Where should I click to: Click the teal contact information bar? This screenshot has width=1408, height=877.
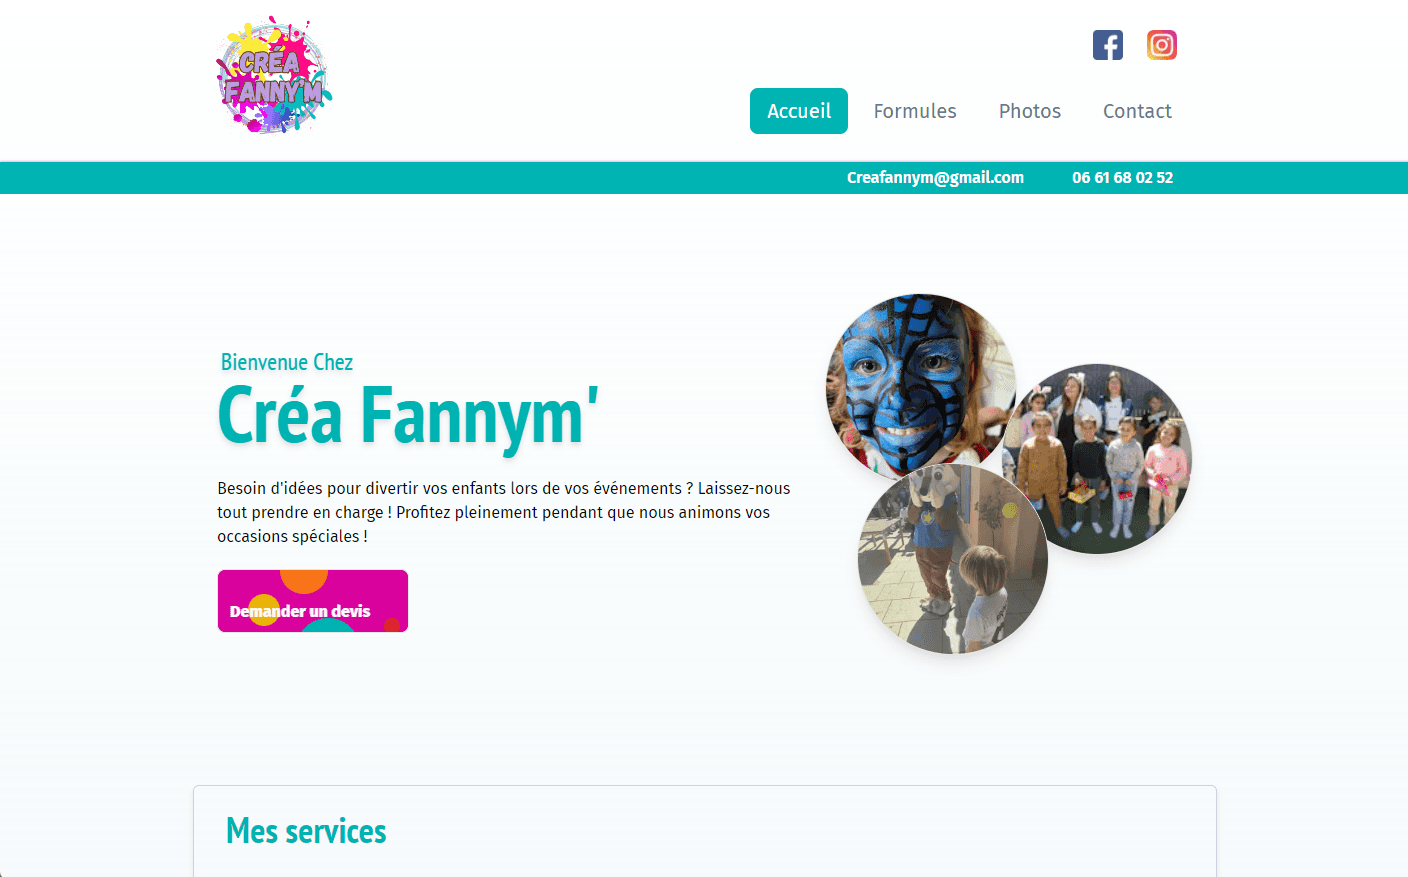(704, 177)
